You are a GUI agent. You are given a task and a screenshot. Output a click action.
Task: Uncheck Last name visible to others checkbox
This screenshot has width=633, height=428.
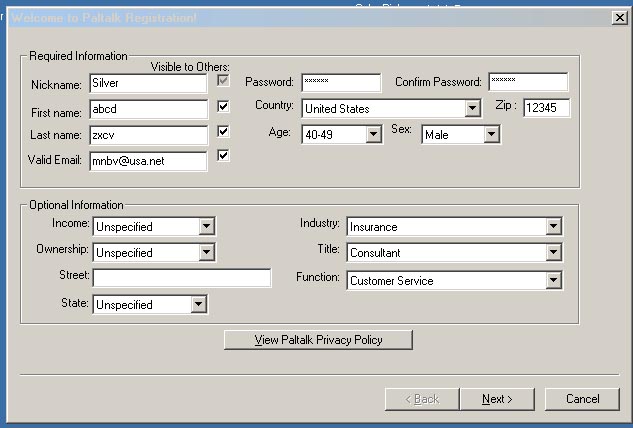(223, 131)
